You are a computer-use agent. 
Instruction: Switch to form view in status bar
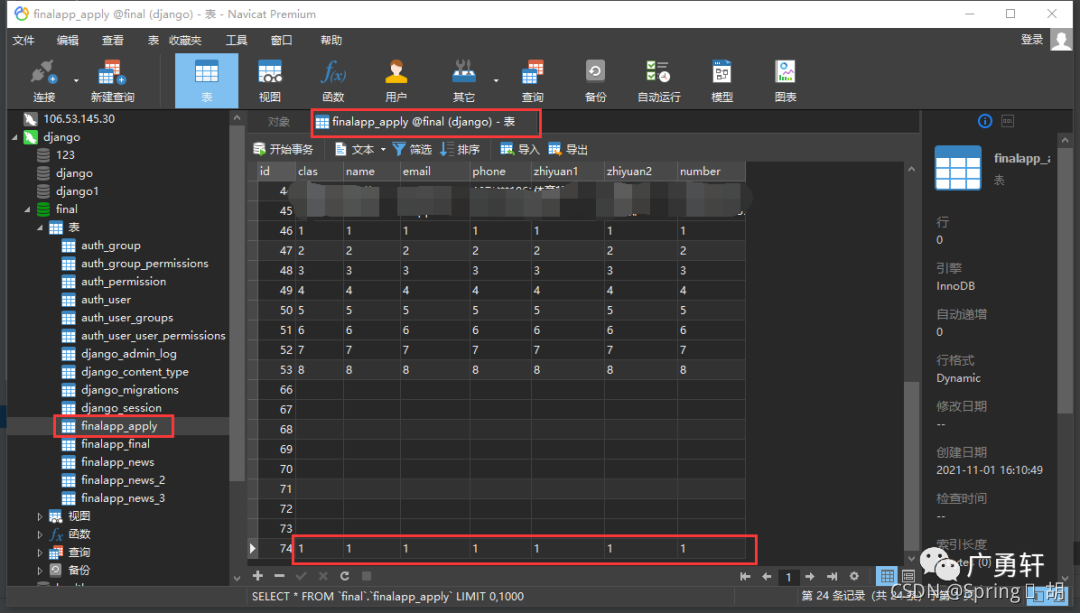pos(907,576)
